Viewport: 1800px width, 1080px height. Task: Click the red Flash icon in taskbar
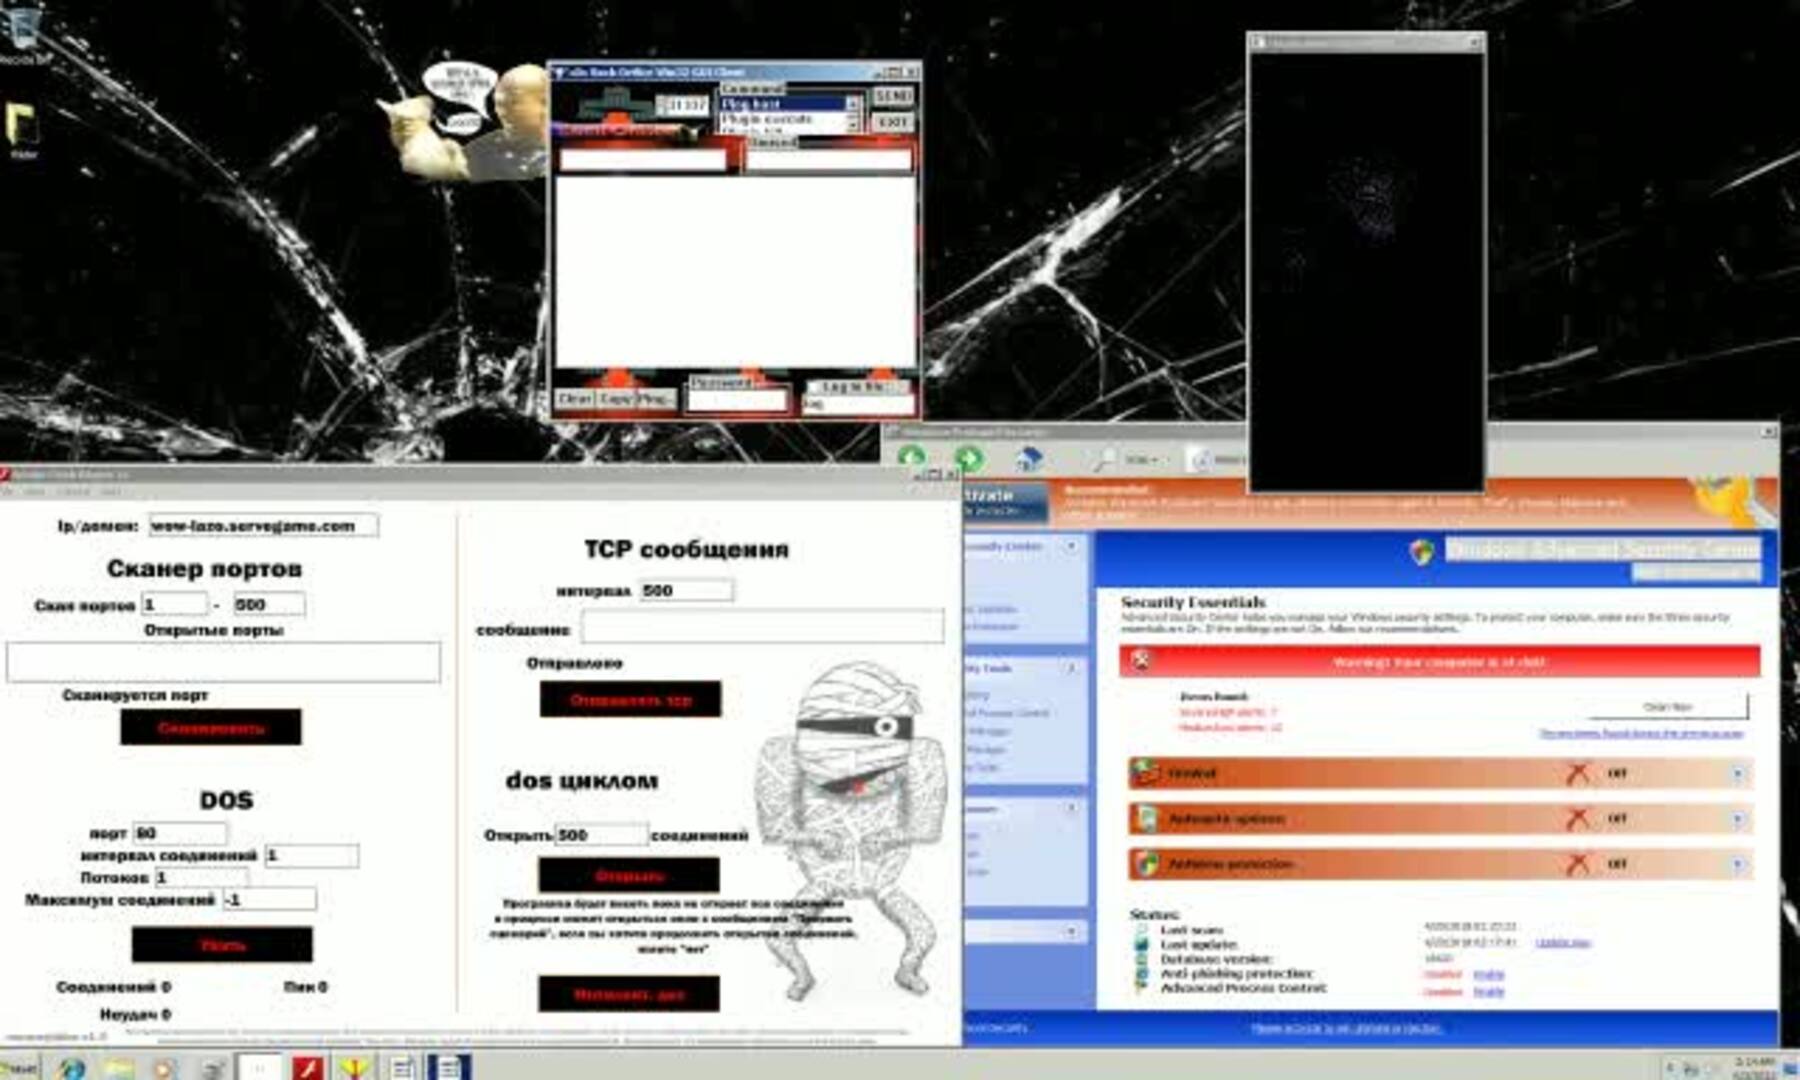[x=308, y=1068]
